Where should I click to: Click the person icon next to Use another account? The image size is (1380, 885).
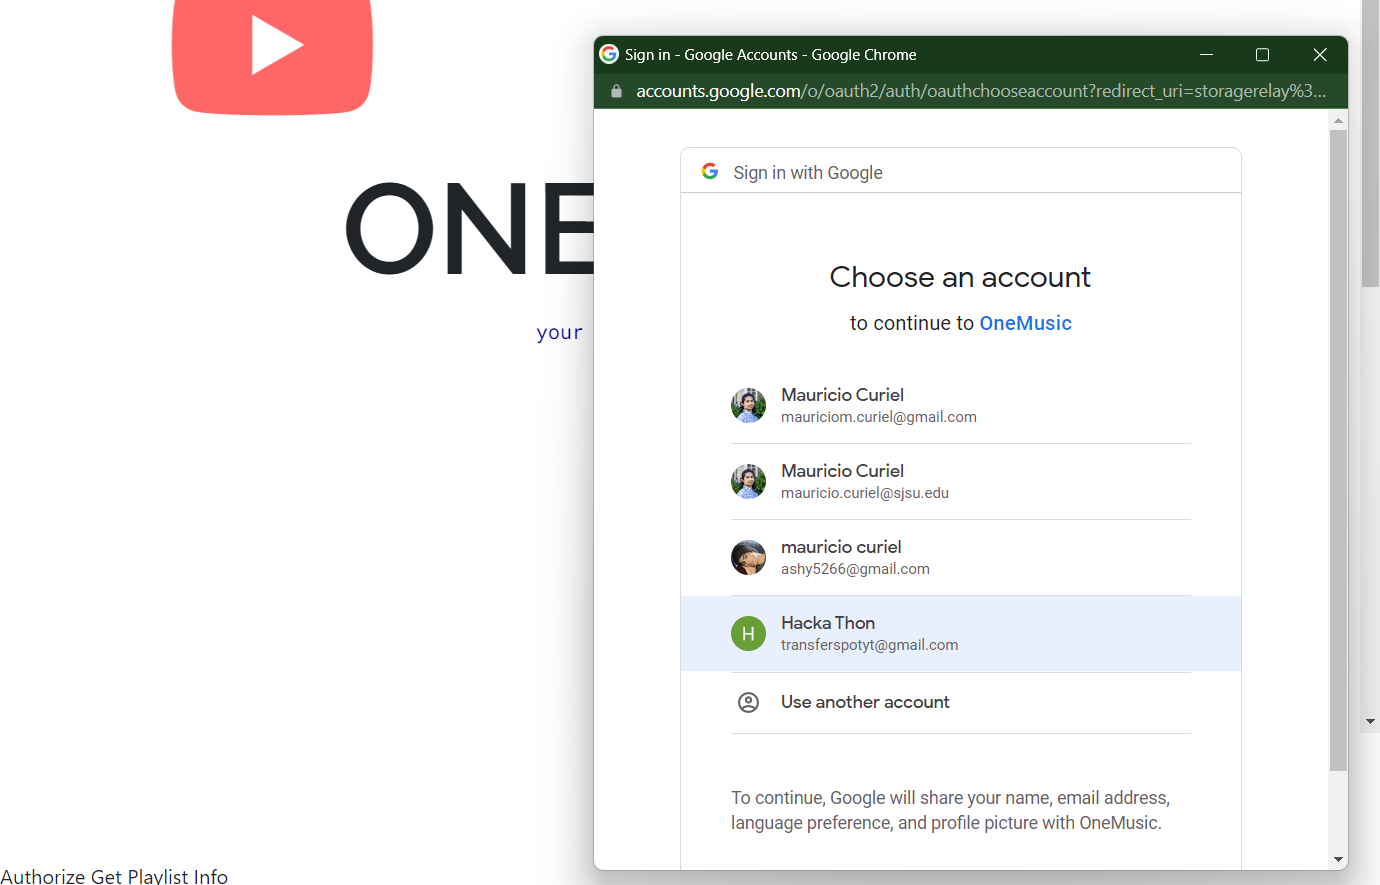tap(748, 702)
